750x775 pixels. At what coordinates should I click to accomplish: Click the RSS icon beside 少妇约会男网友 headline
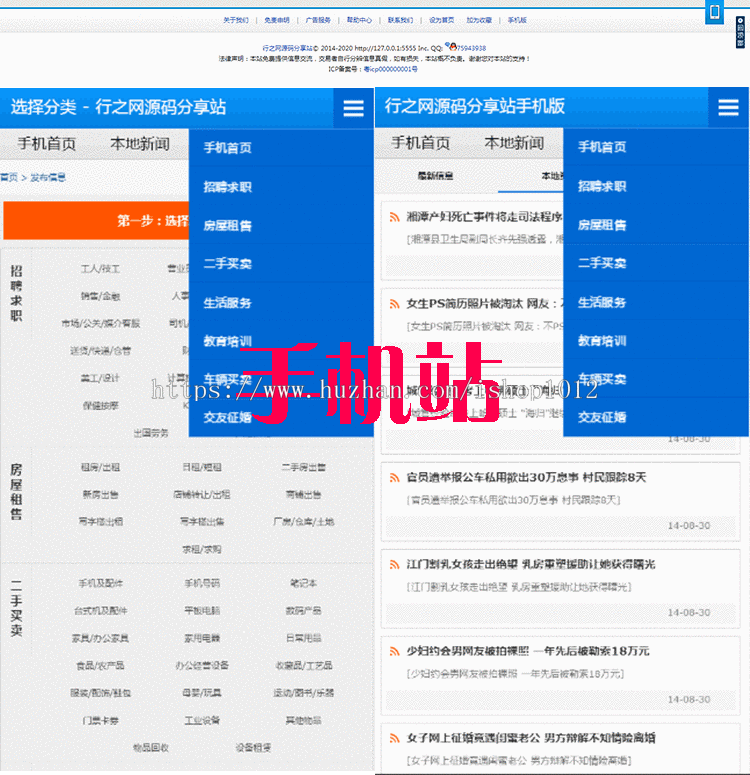(x=394, y=651)
